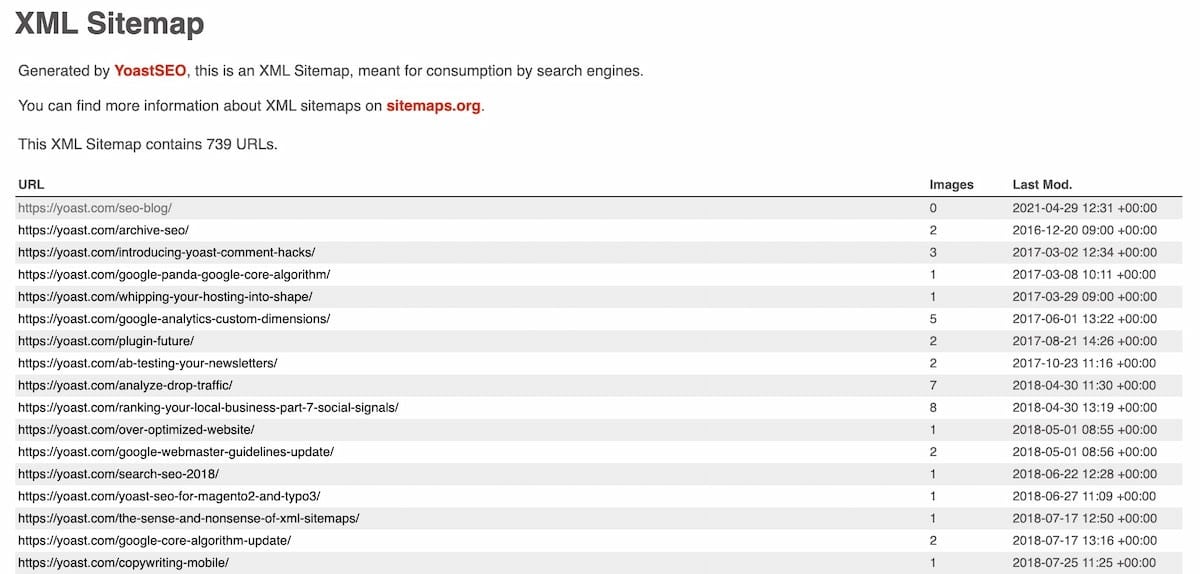This screenshot has width=1200, height=574.
Task: Open the search-seo-2018 URL
Action: tap(118, 474)
